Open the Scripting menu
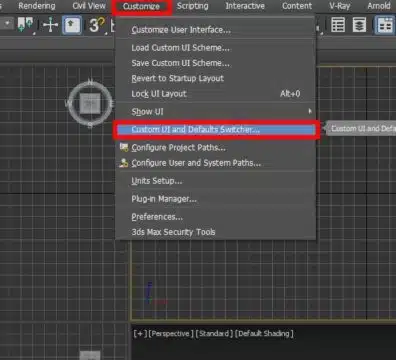 pyautogui.click(x=192, y=6)
